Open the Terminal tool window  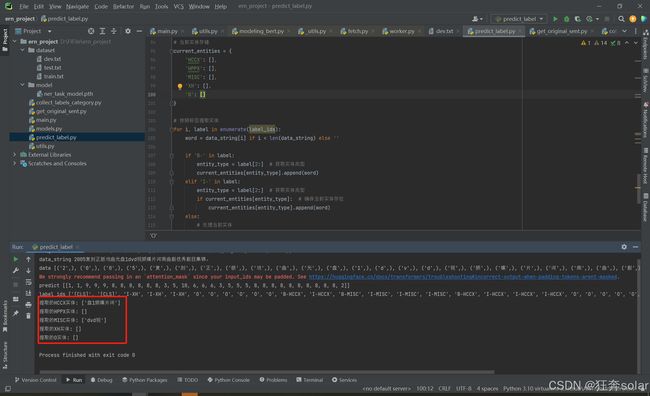310,380
